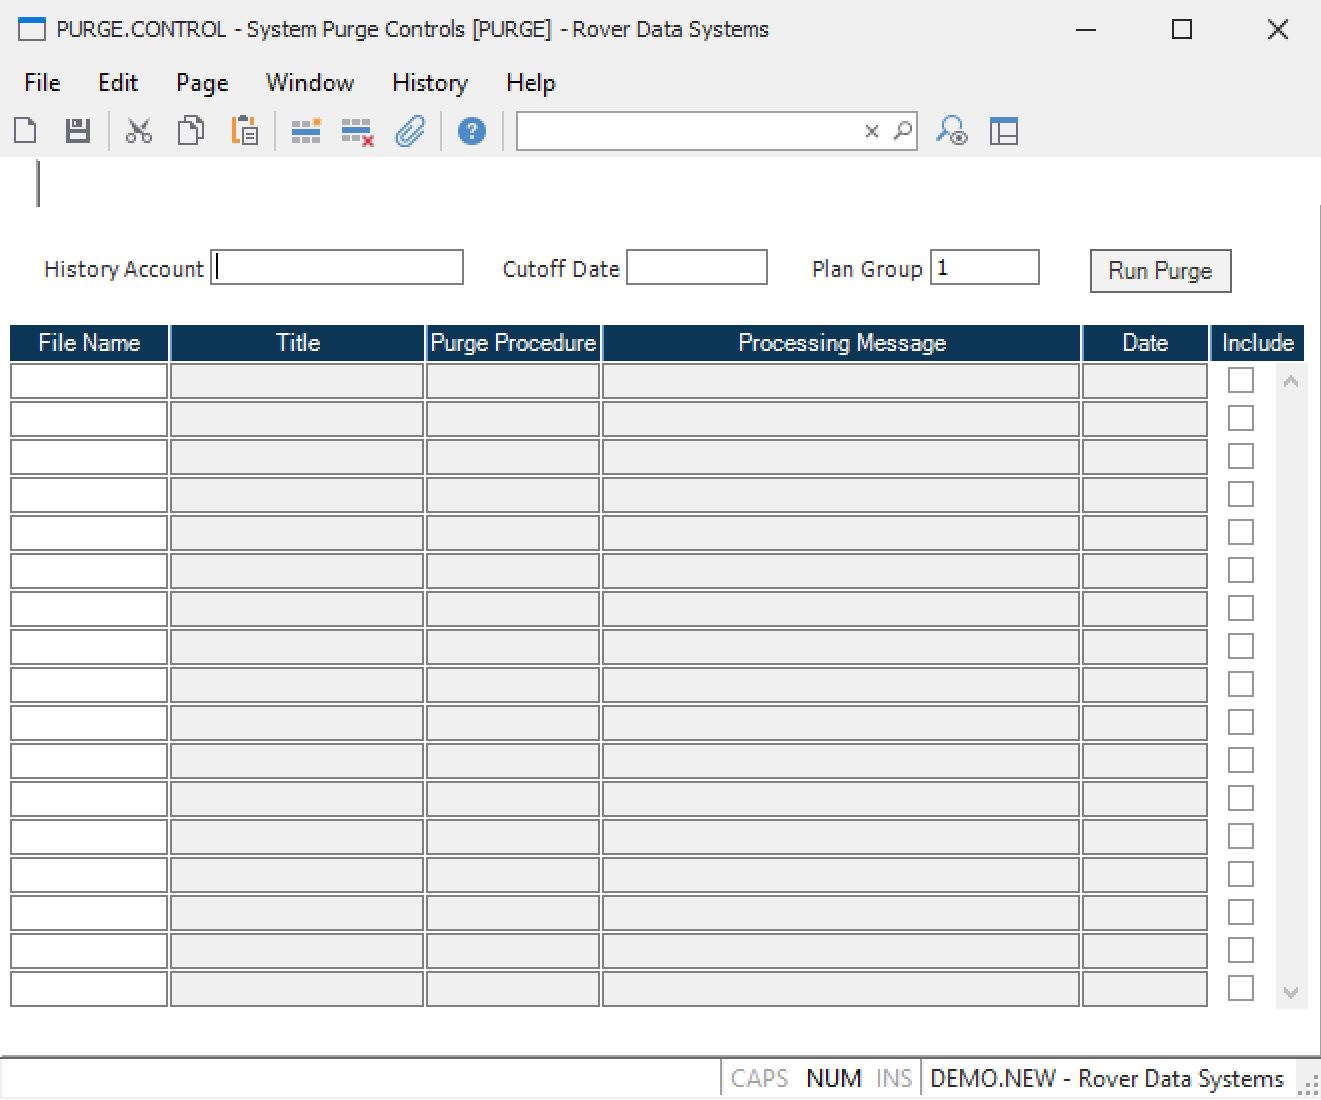Click the Save floppy disk icon

click(78, 131)
